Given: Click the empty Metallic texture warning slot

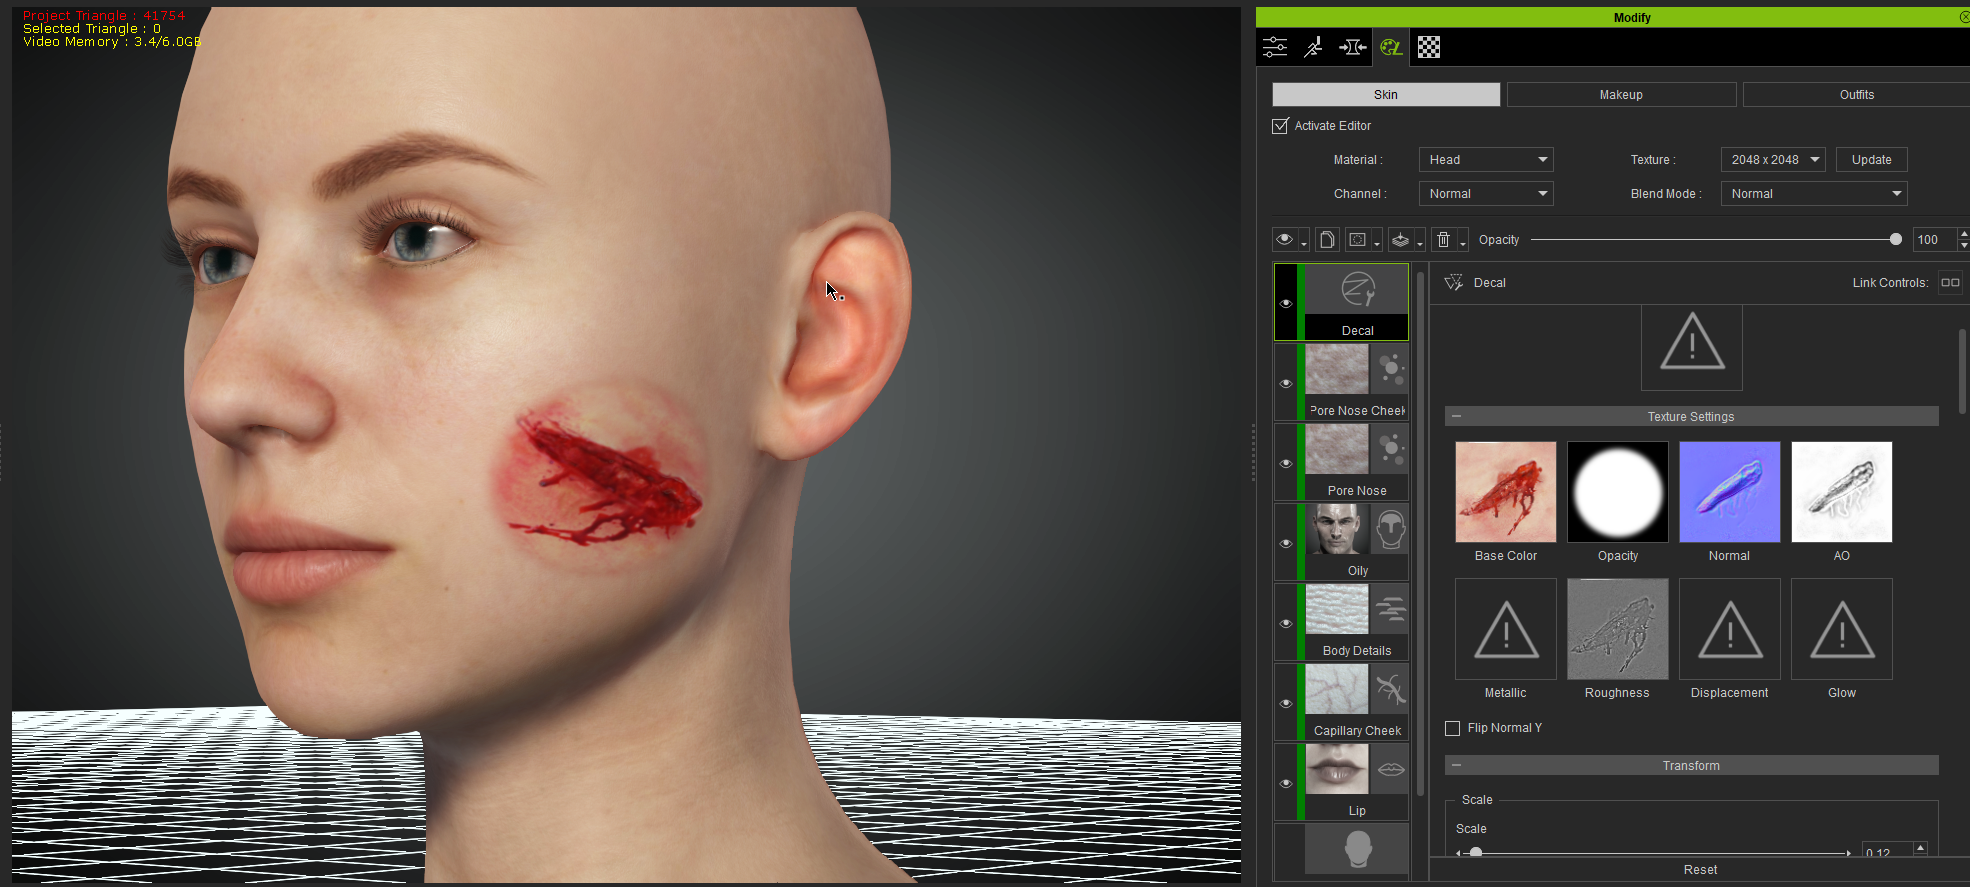Looking at the screenshot, I should click(1506, 629).
